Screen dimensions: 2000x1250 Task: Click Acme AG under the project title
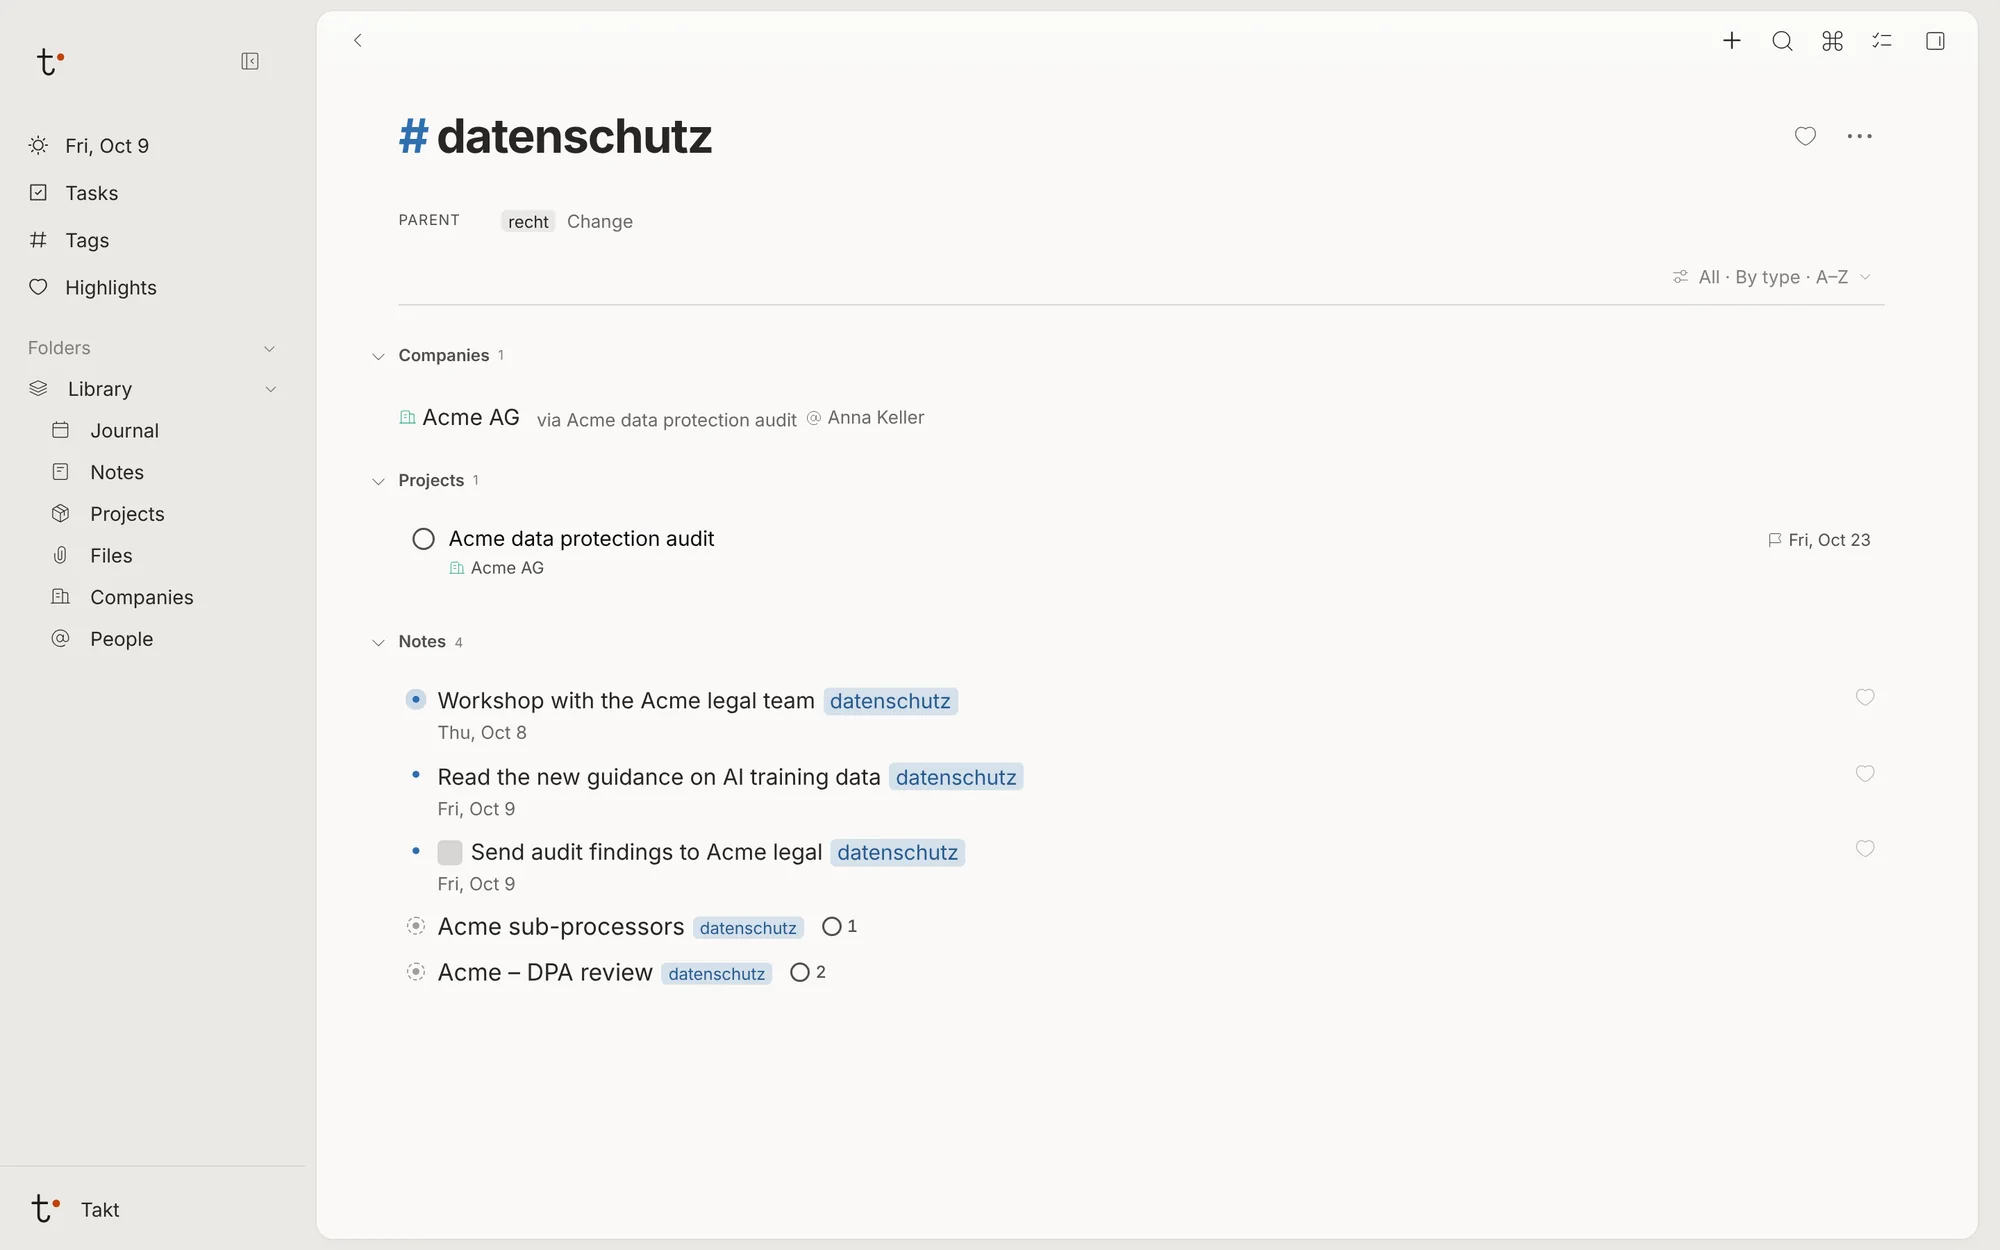pos(507,568)
